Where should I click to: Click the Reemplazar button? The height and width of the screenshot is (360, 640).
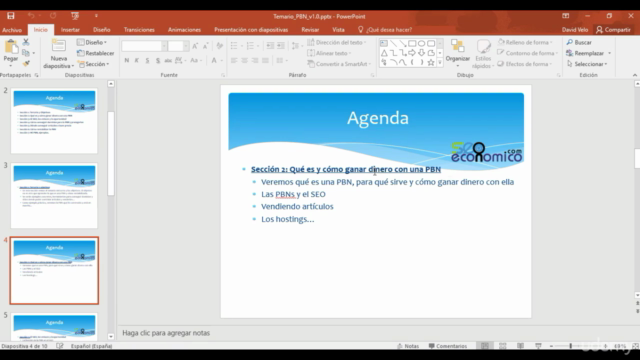point(585,53)
